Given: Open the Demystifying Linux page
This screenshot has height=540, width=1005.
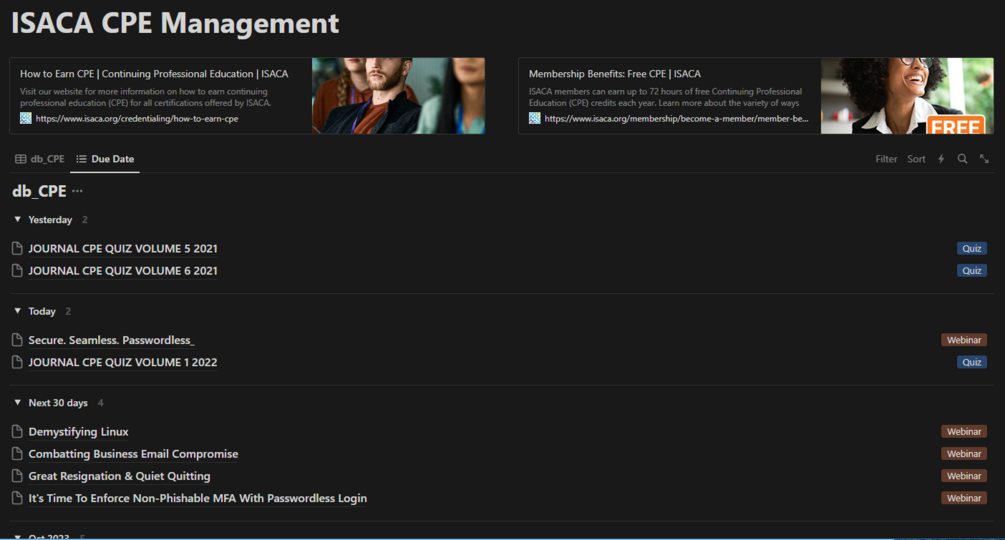Looking at the screenshot, I should pos(78,431).
